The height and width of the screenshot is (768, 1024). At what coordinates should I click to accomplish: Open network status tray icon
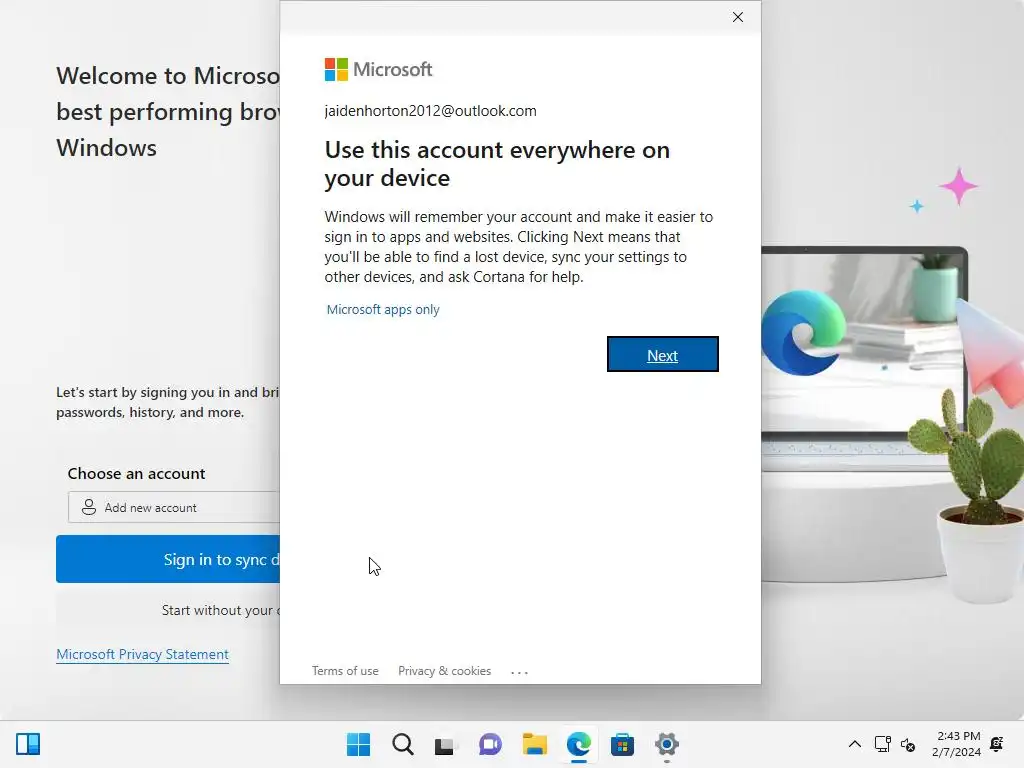click(x=883, y=744)
